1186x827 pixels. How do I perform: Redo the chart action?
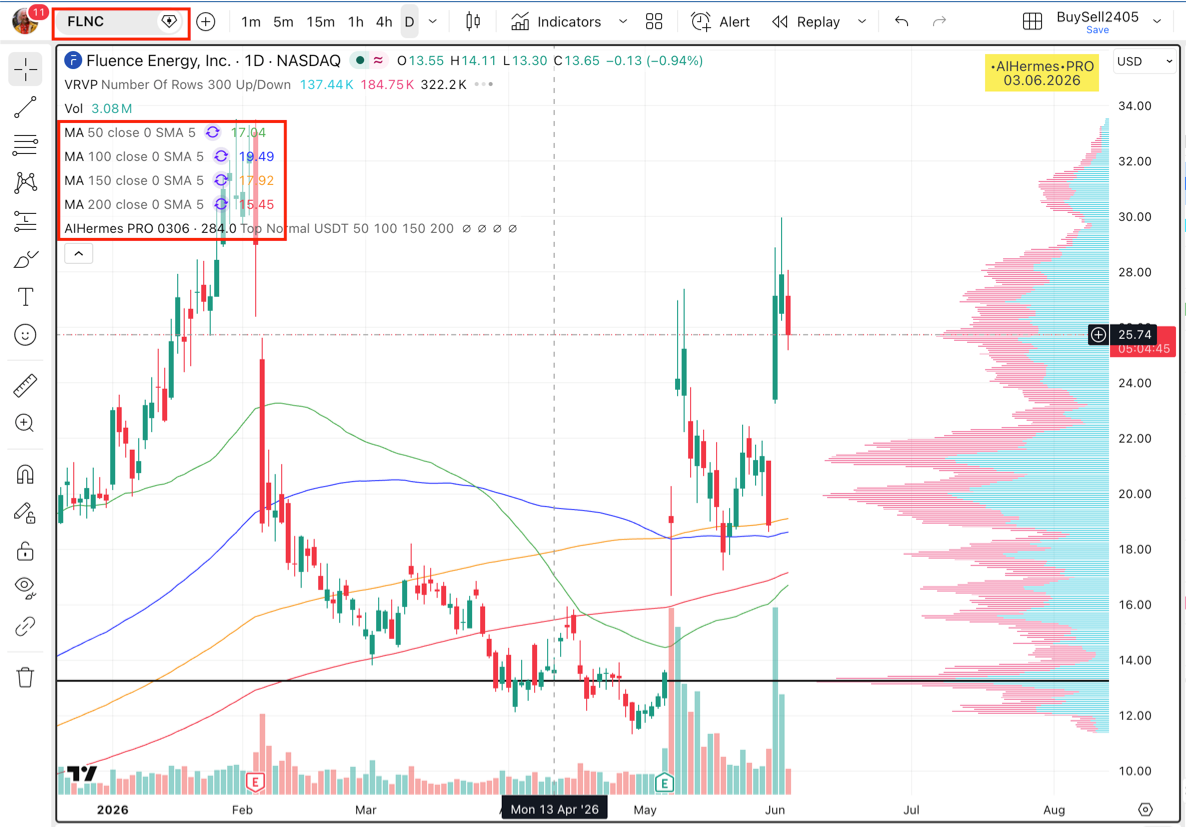(939, 22)
